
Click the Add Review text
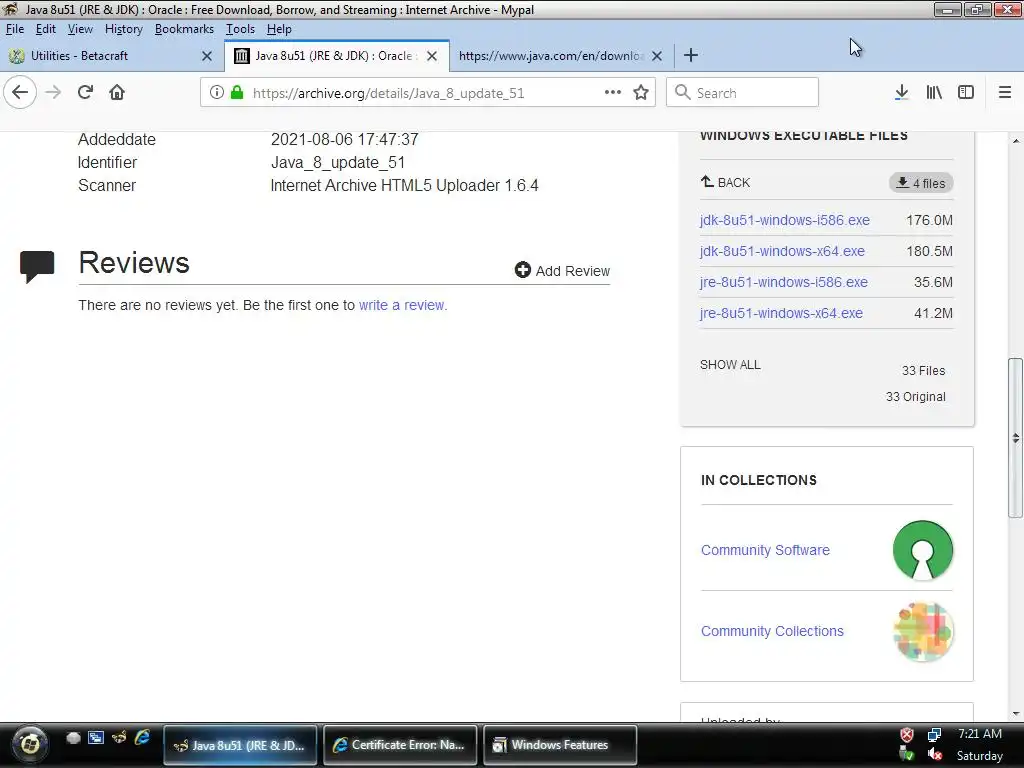[x=573, y=270]
